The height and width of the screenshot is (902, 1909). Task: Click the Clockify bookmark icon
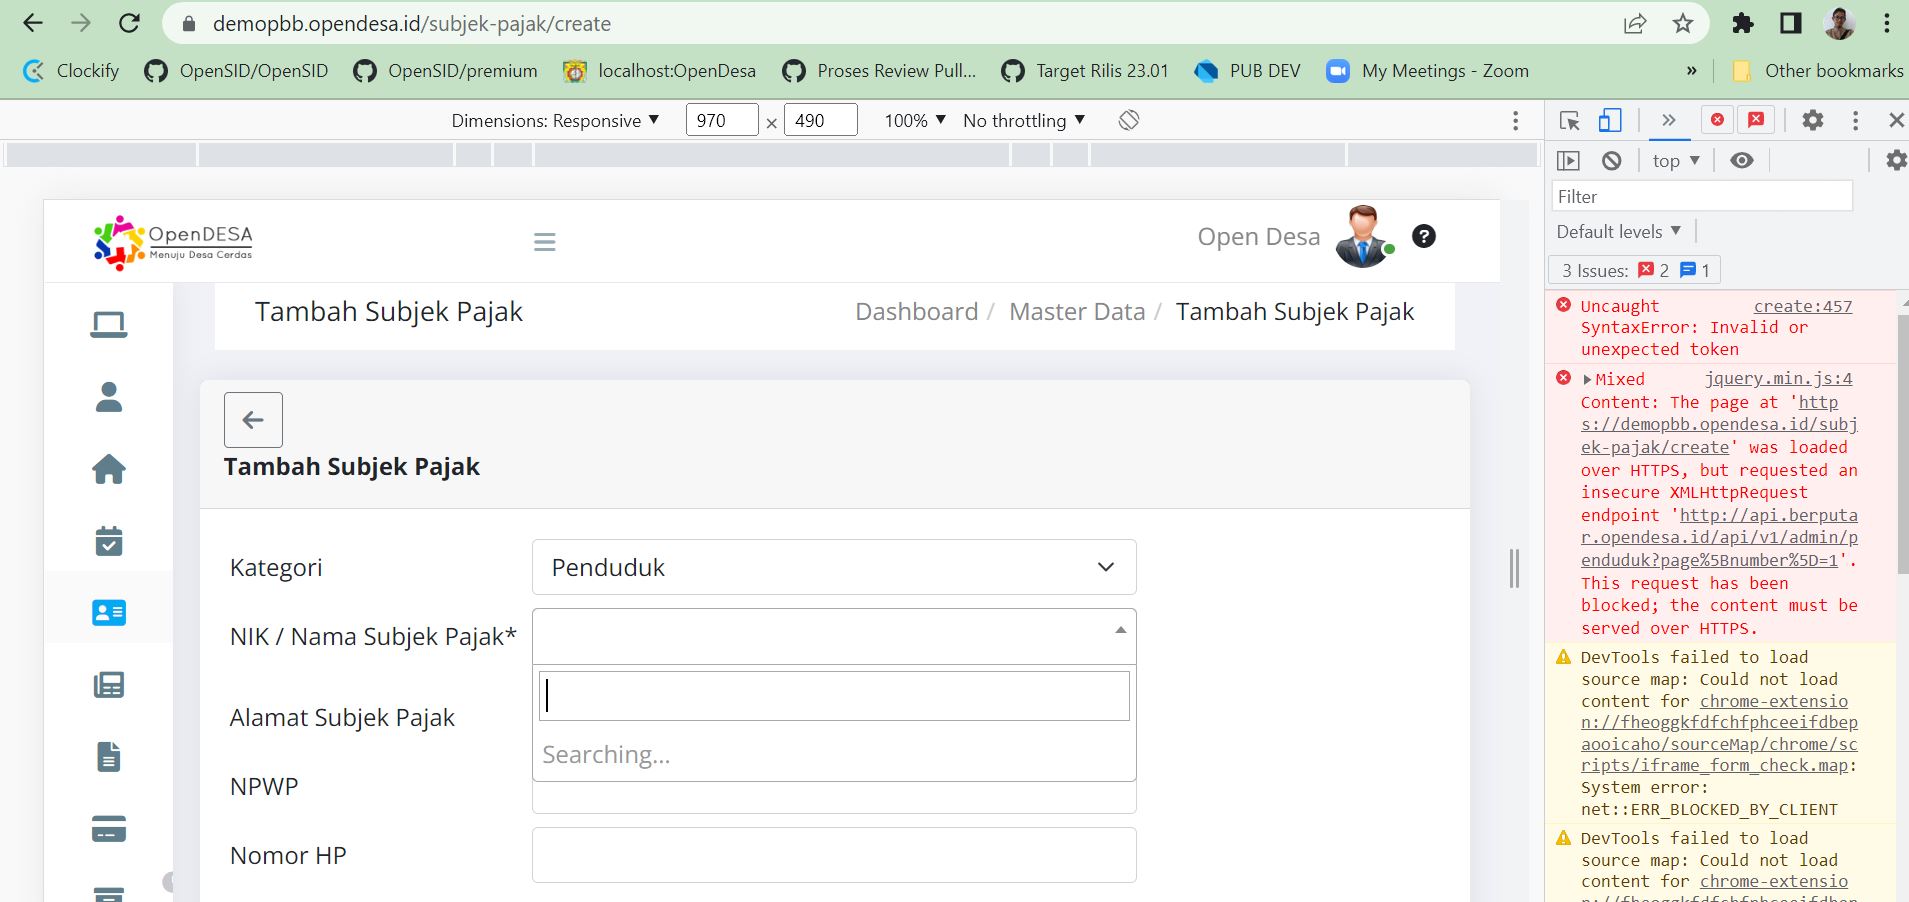[x=33, y=70]
